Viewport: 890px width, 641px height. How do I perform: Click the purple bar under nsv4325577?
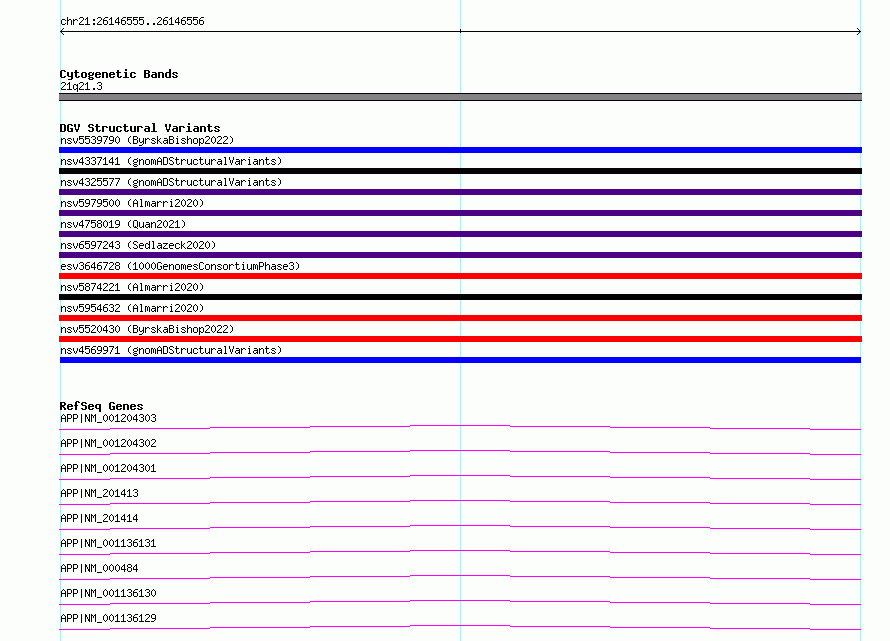click(460, 192)
